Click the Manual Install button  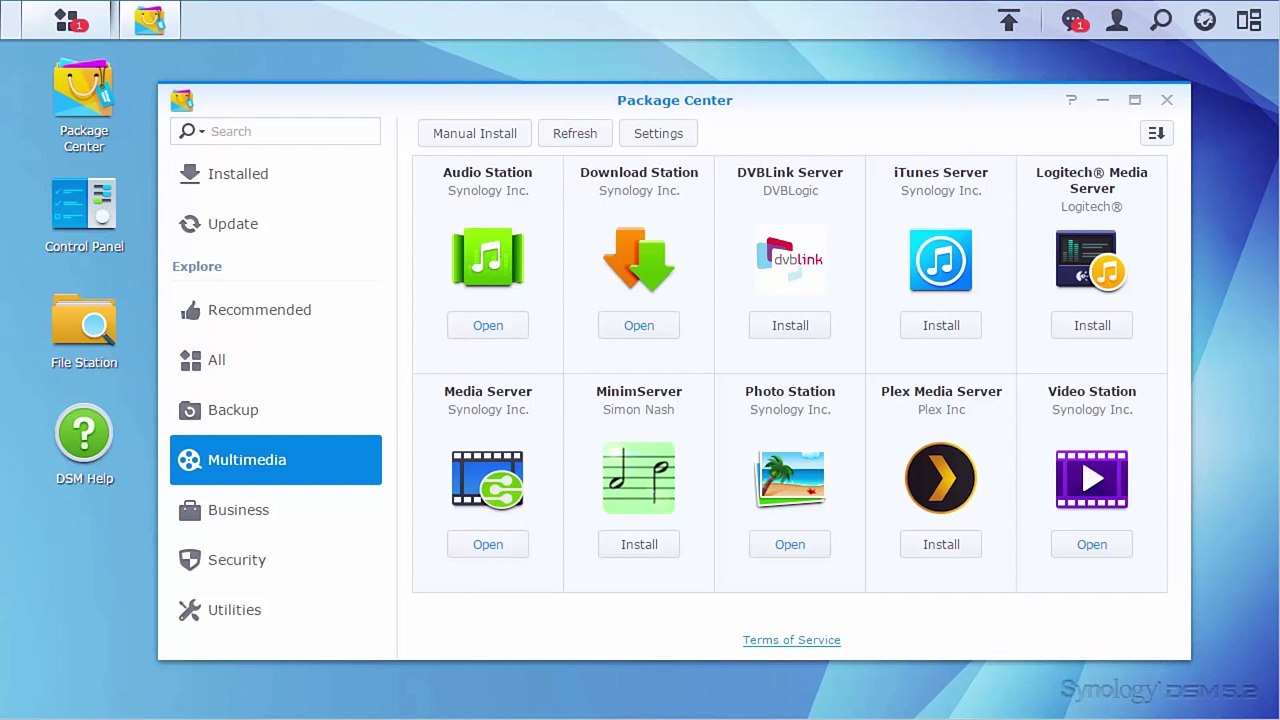[x=475, y=133]
